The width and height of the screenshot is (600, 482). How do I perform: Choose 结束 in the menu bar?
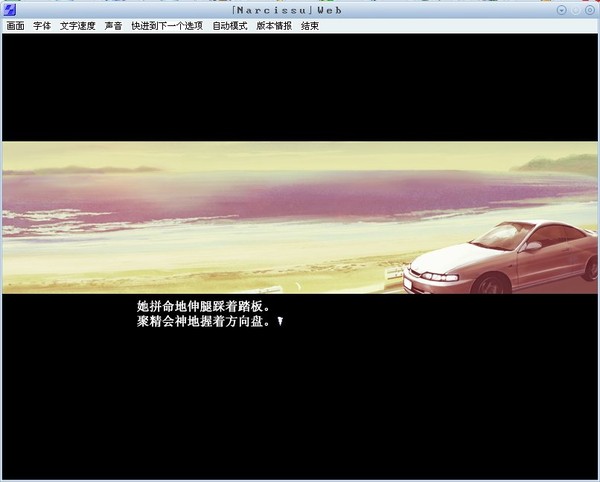[x=310, y=26]
